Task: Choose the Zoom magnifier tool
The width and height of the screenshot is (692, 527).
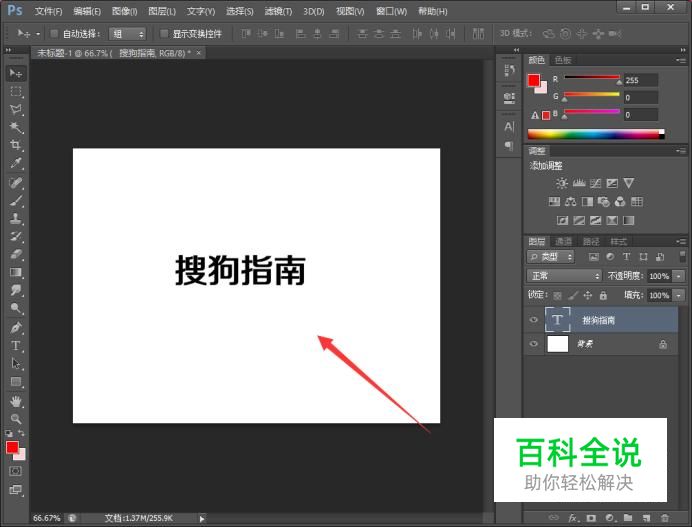Action: point(16,419)
